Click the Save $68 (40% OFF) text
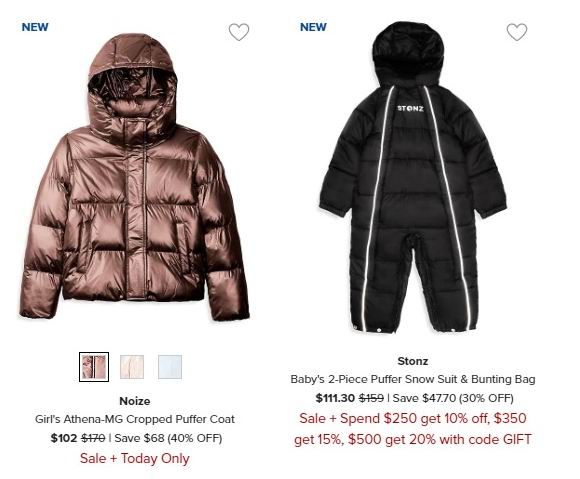 tap(168, 438)
